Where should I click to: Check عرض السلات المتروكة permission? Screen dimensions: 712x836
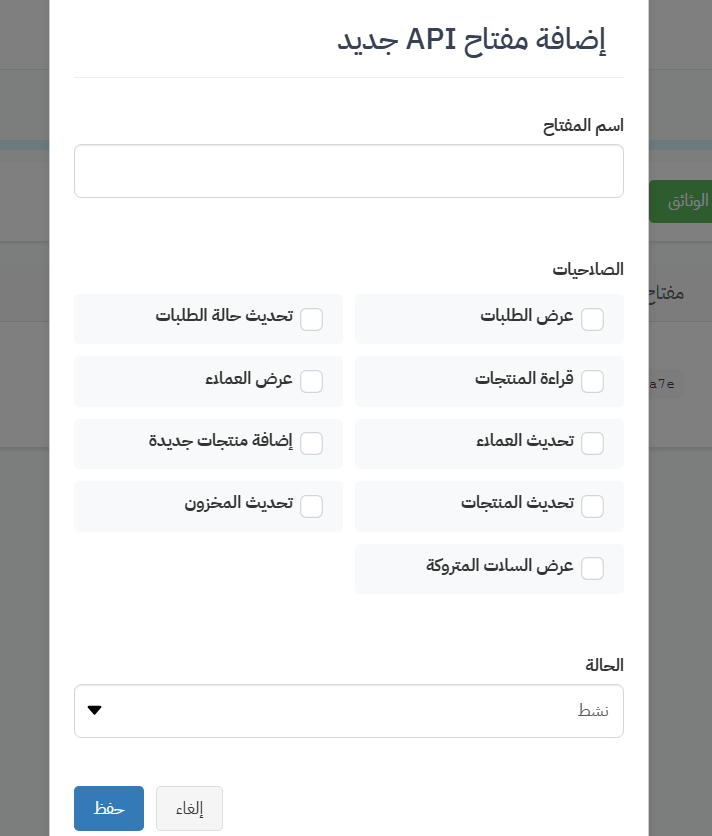click(x=592, y=568)
